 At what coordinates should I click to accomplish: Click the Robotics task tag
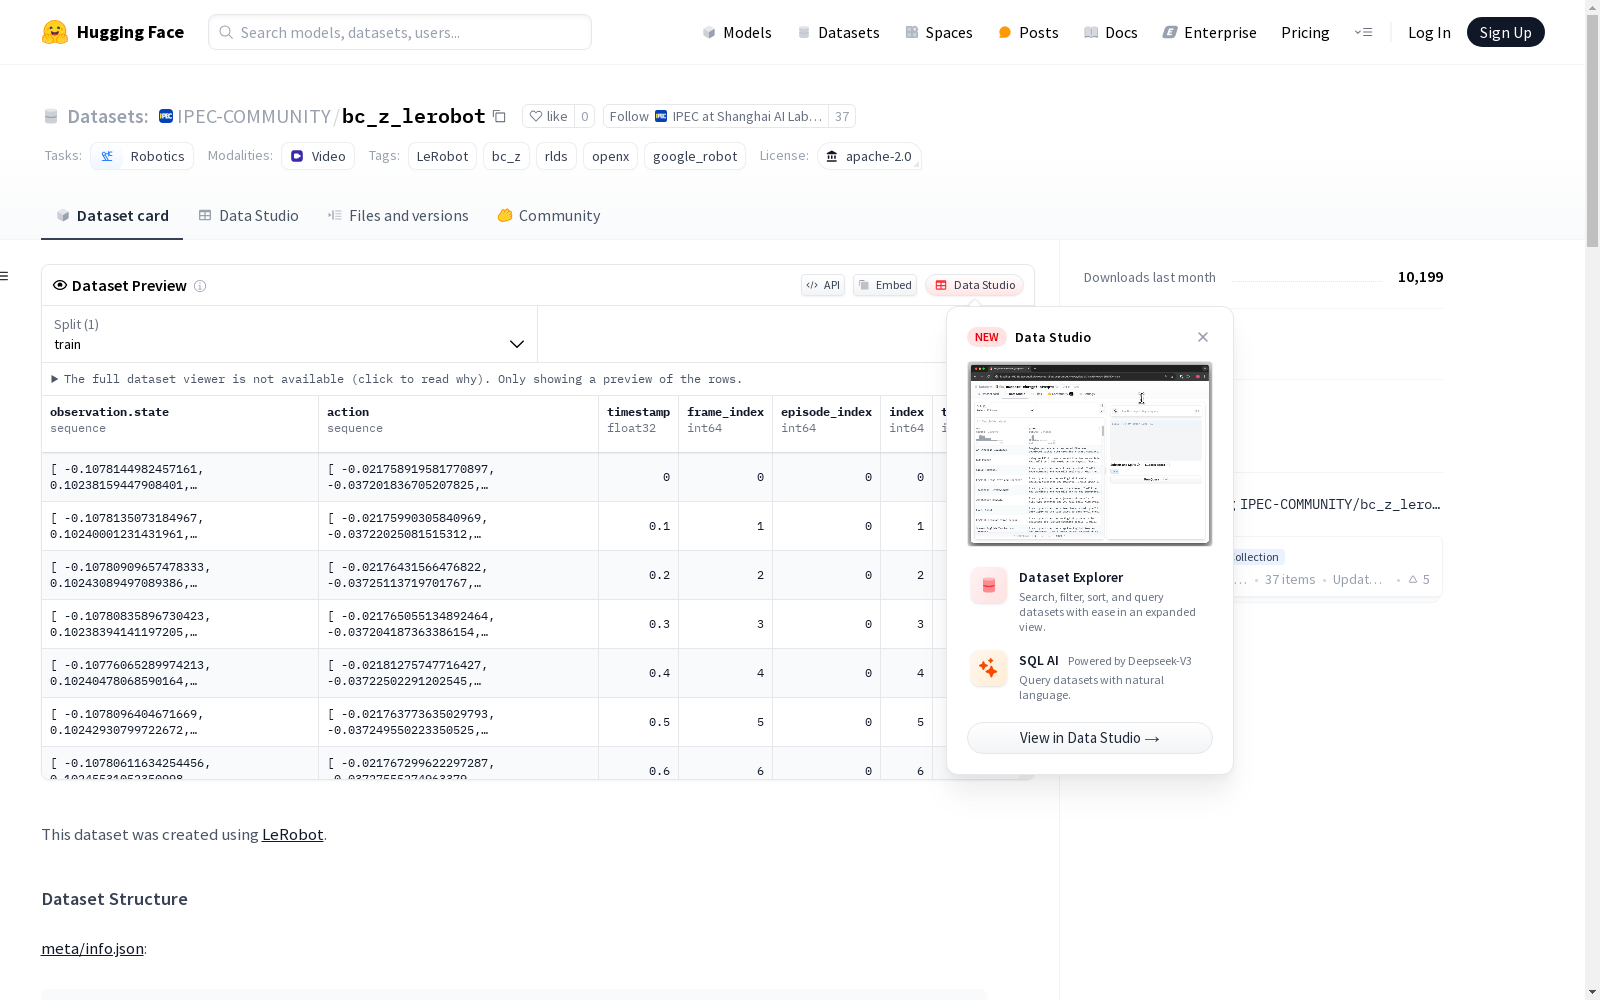click(142, 156)
